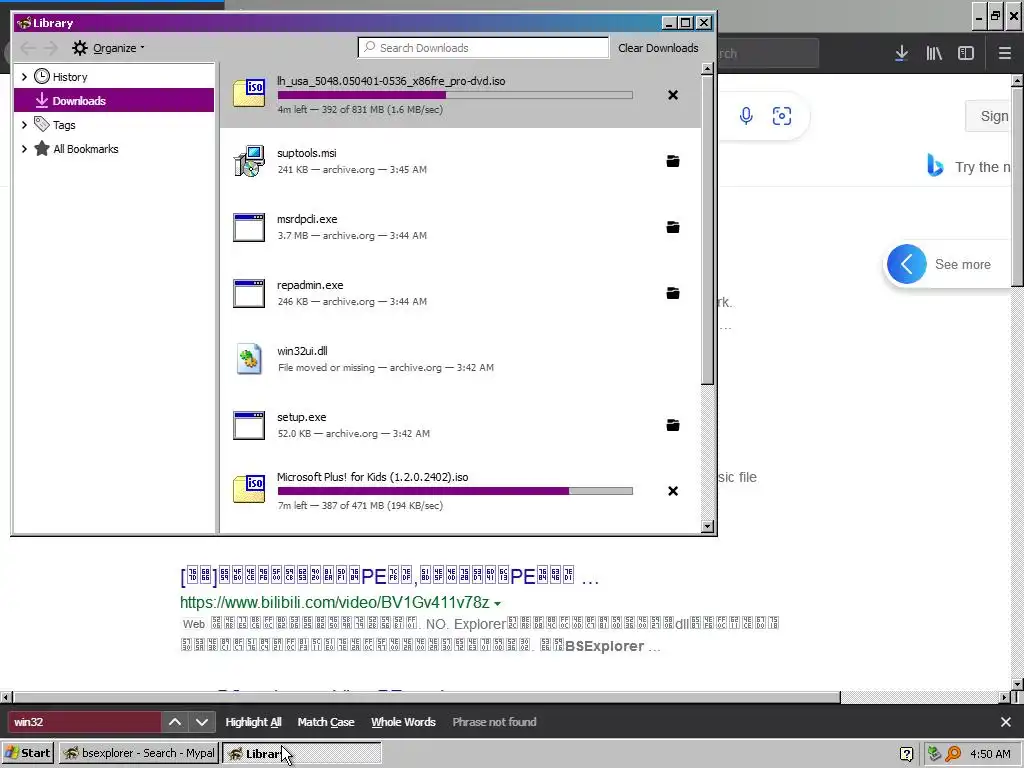Click downloads list scroll-up arrow
The width and height of the screenshot is (1024, 768).
[707, 69]
